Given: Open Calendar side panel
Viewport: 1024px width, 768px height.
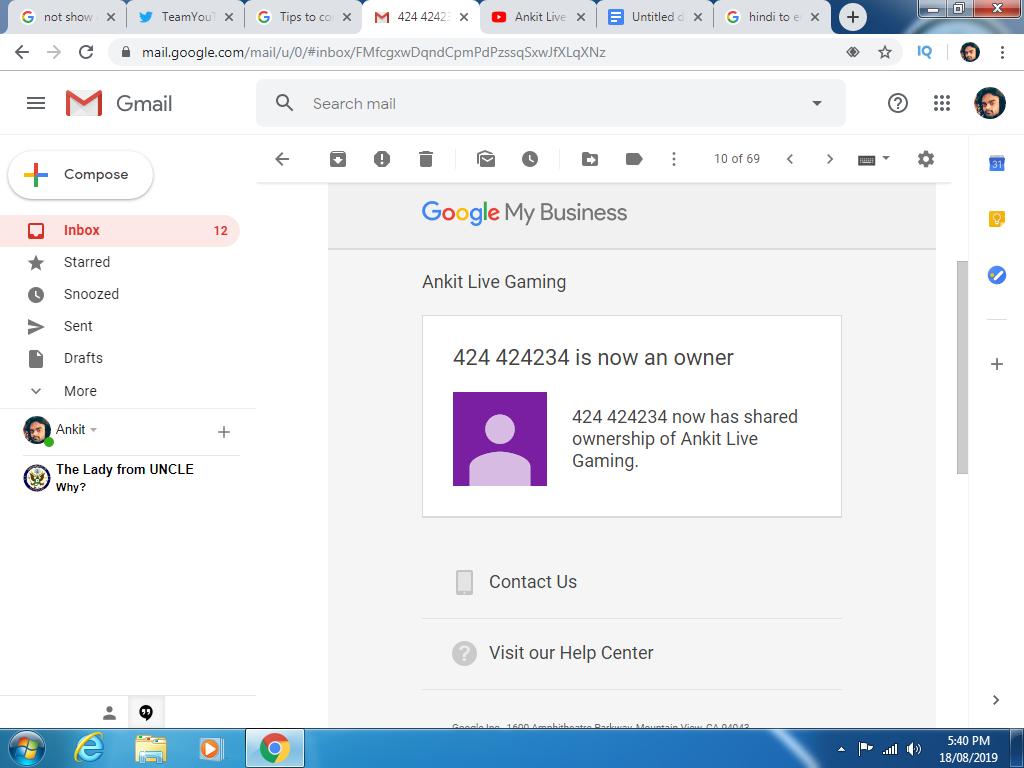Looking at the screenshot, I should pyautogui.click(x=997, y=163).
